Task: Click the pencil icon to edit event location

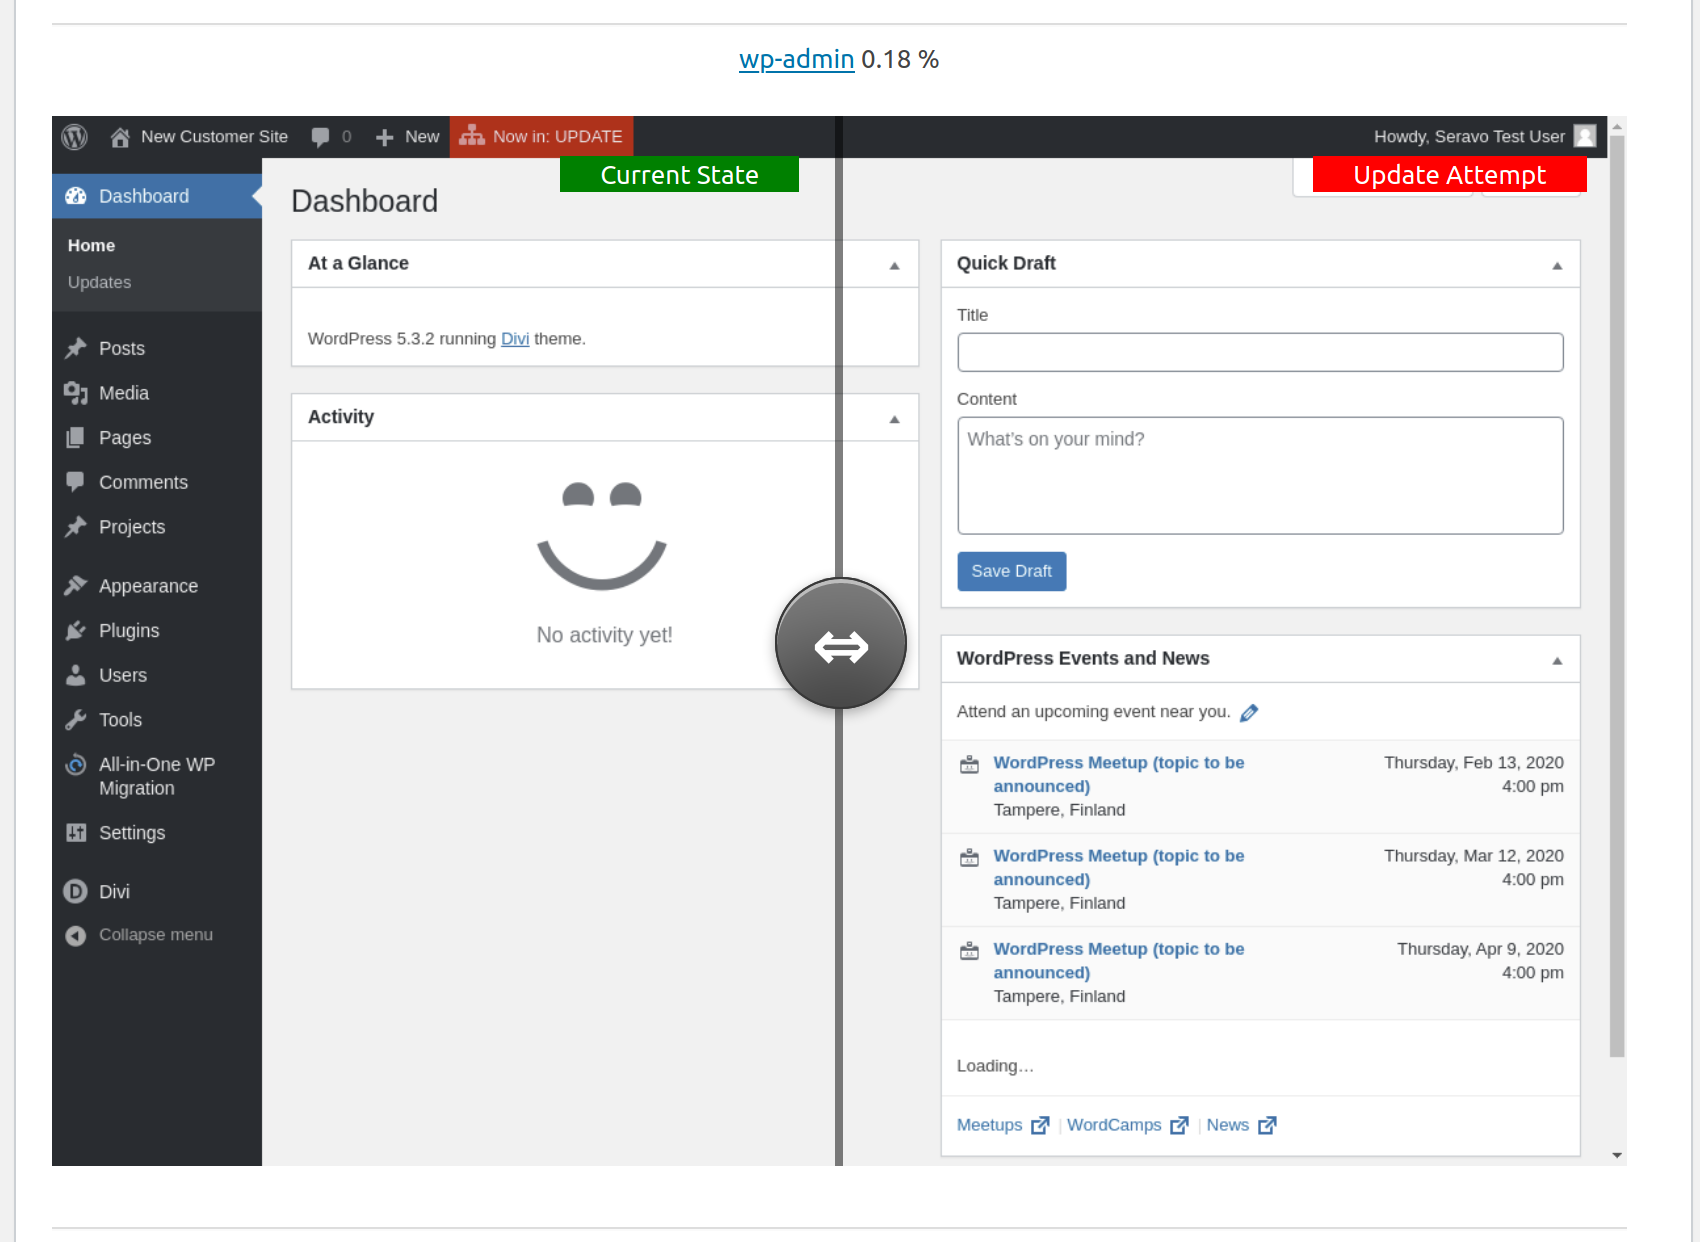Action: 1249,713
